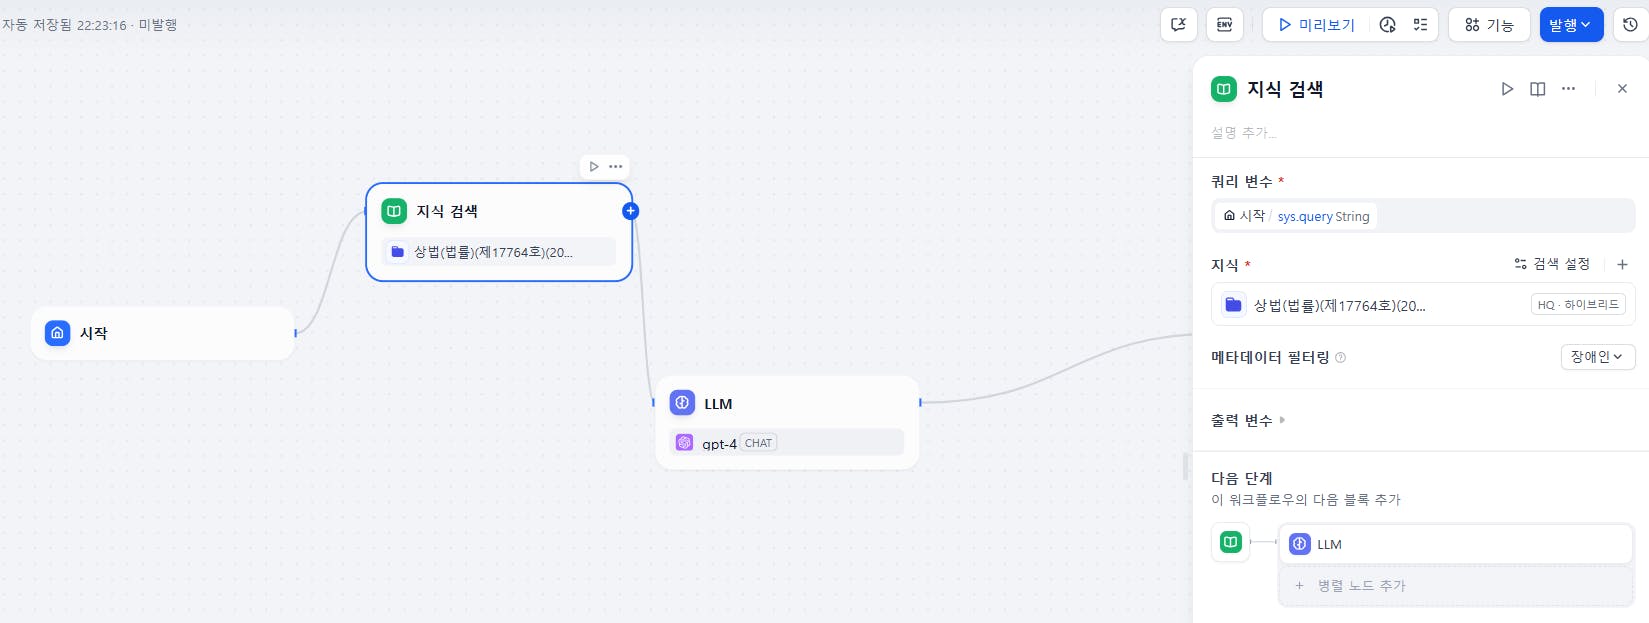Edit the 지식 검색 panel title
The height and width of the screenshot is (623, 1649).
tap(1285, 89)
